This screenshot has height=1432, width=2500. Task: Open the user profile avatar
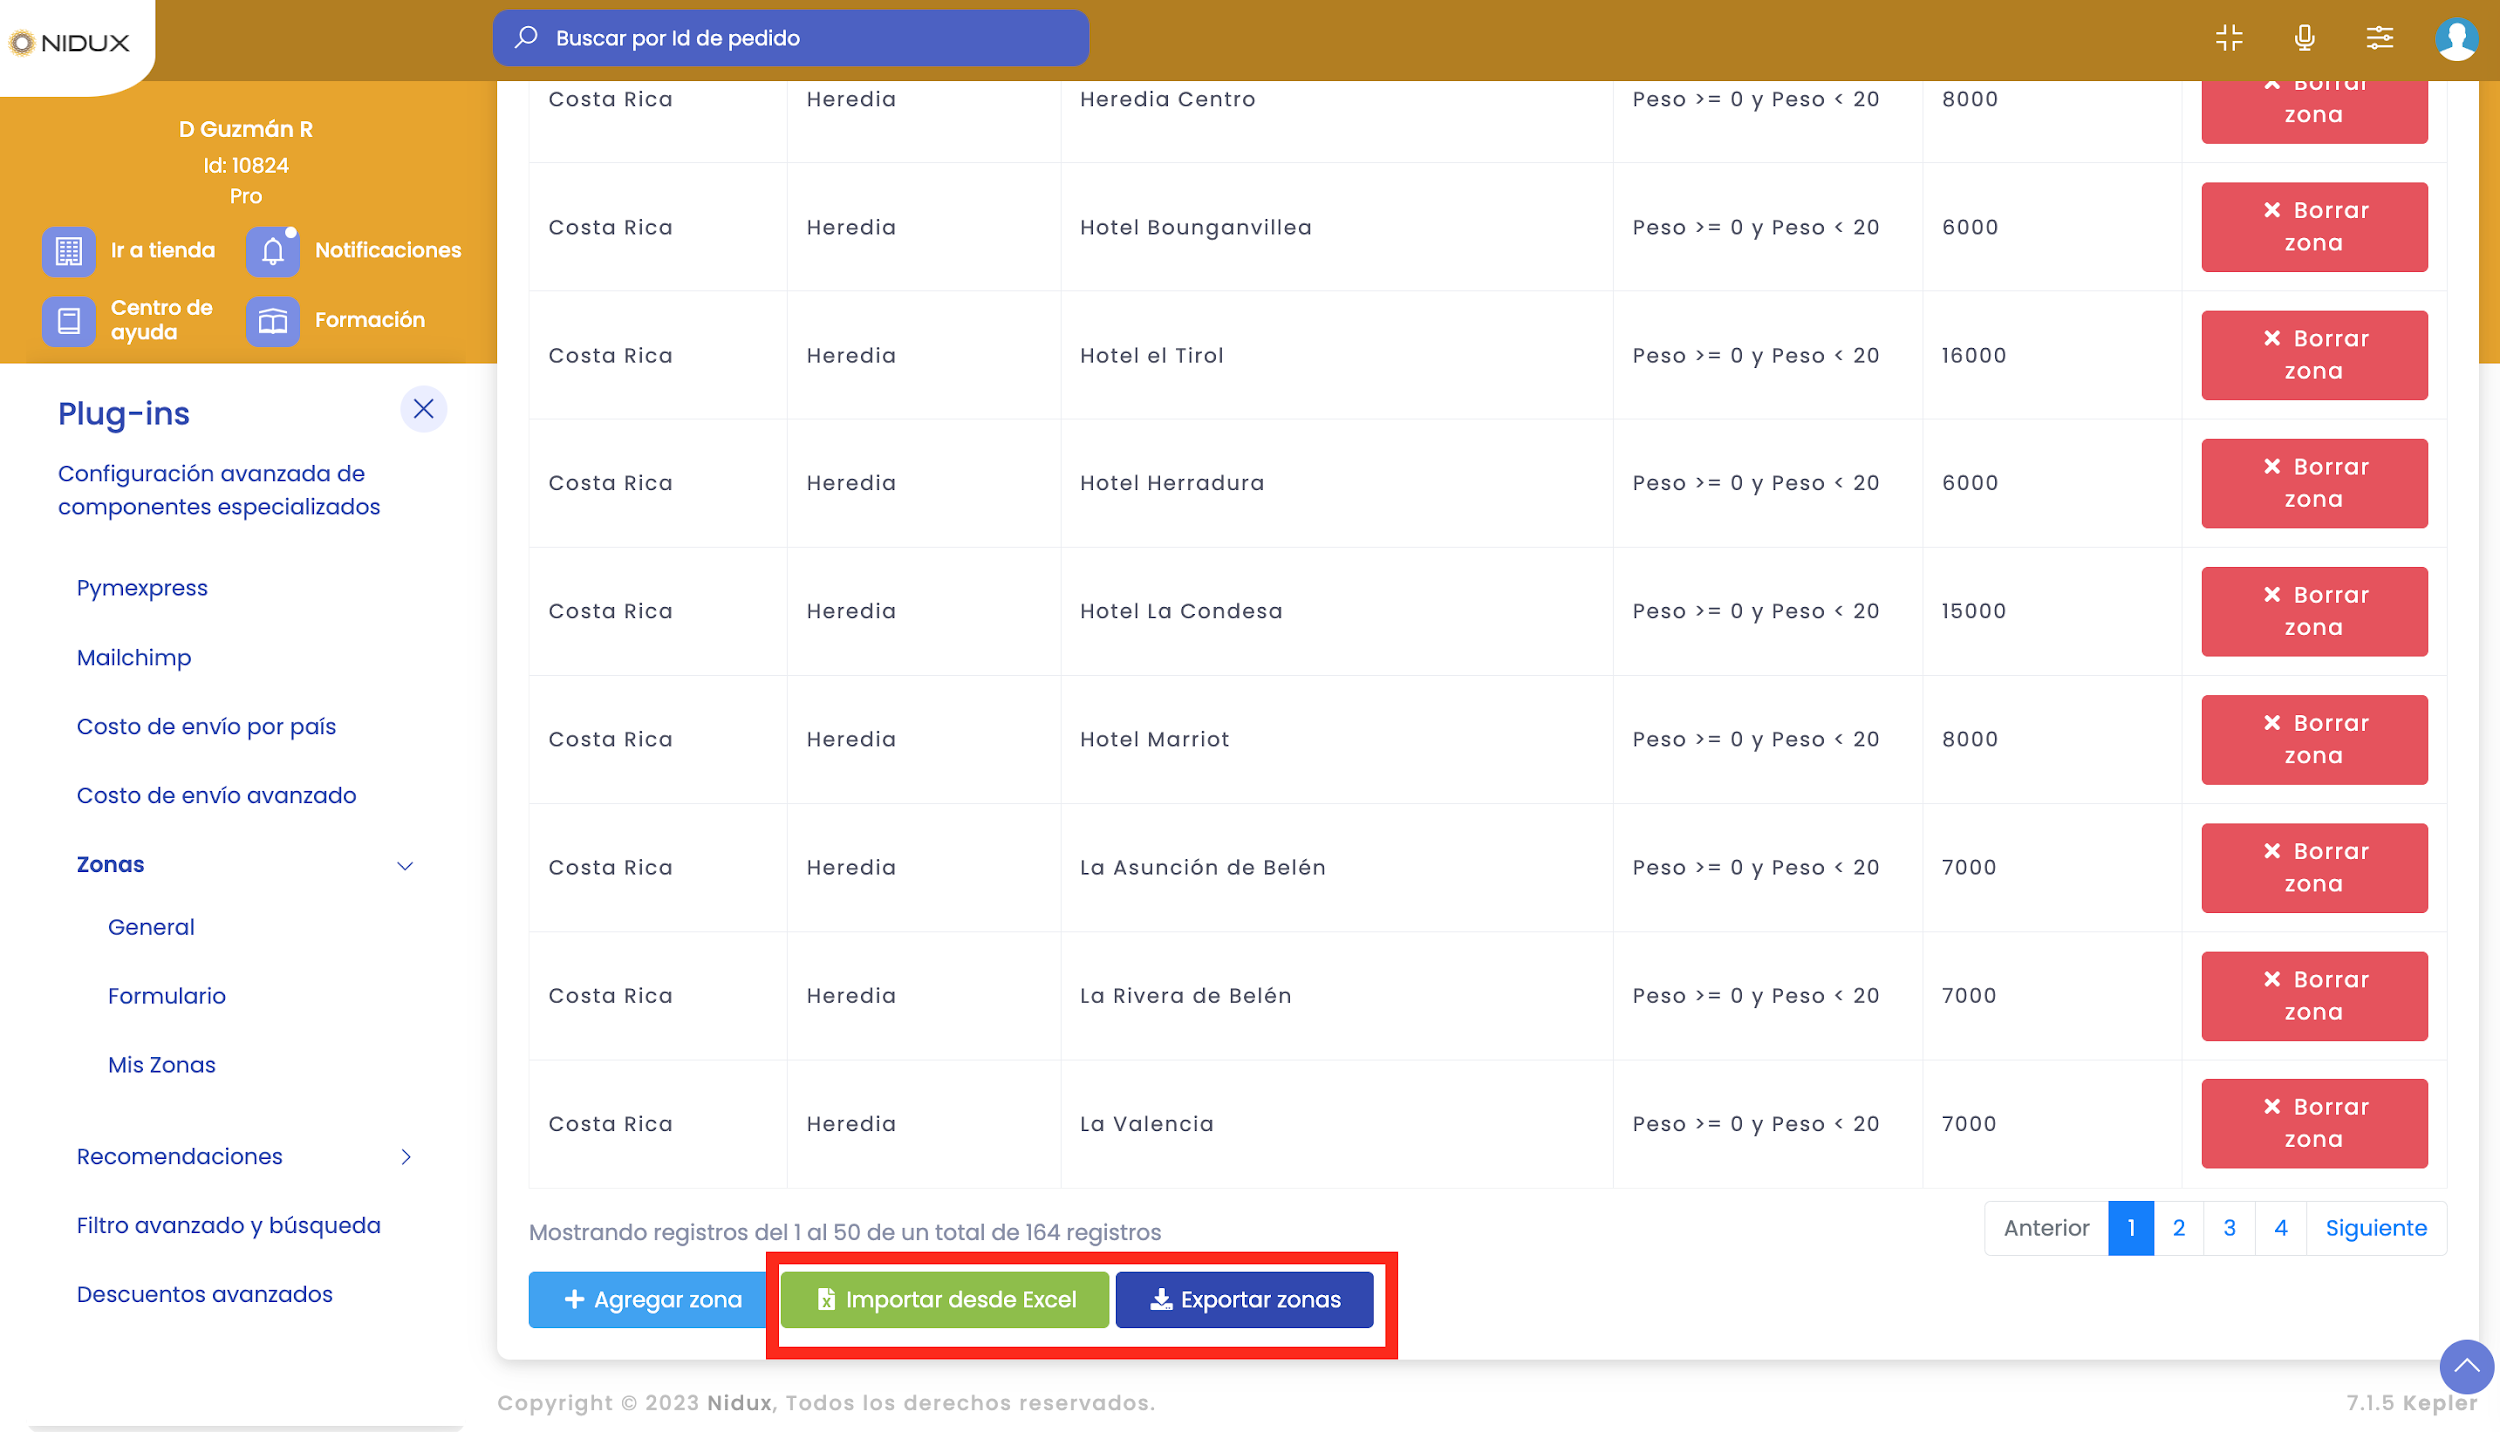(2456, 40)
